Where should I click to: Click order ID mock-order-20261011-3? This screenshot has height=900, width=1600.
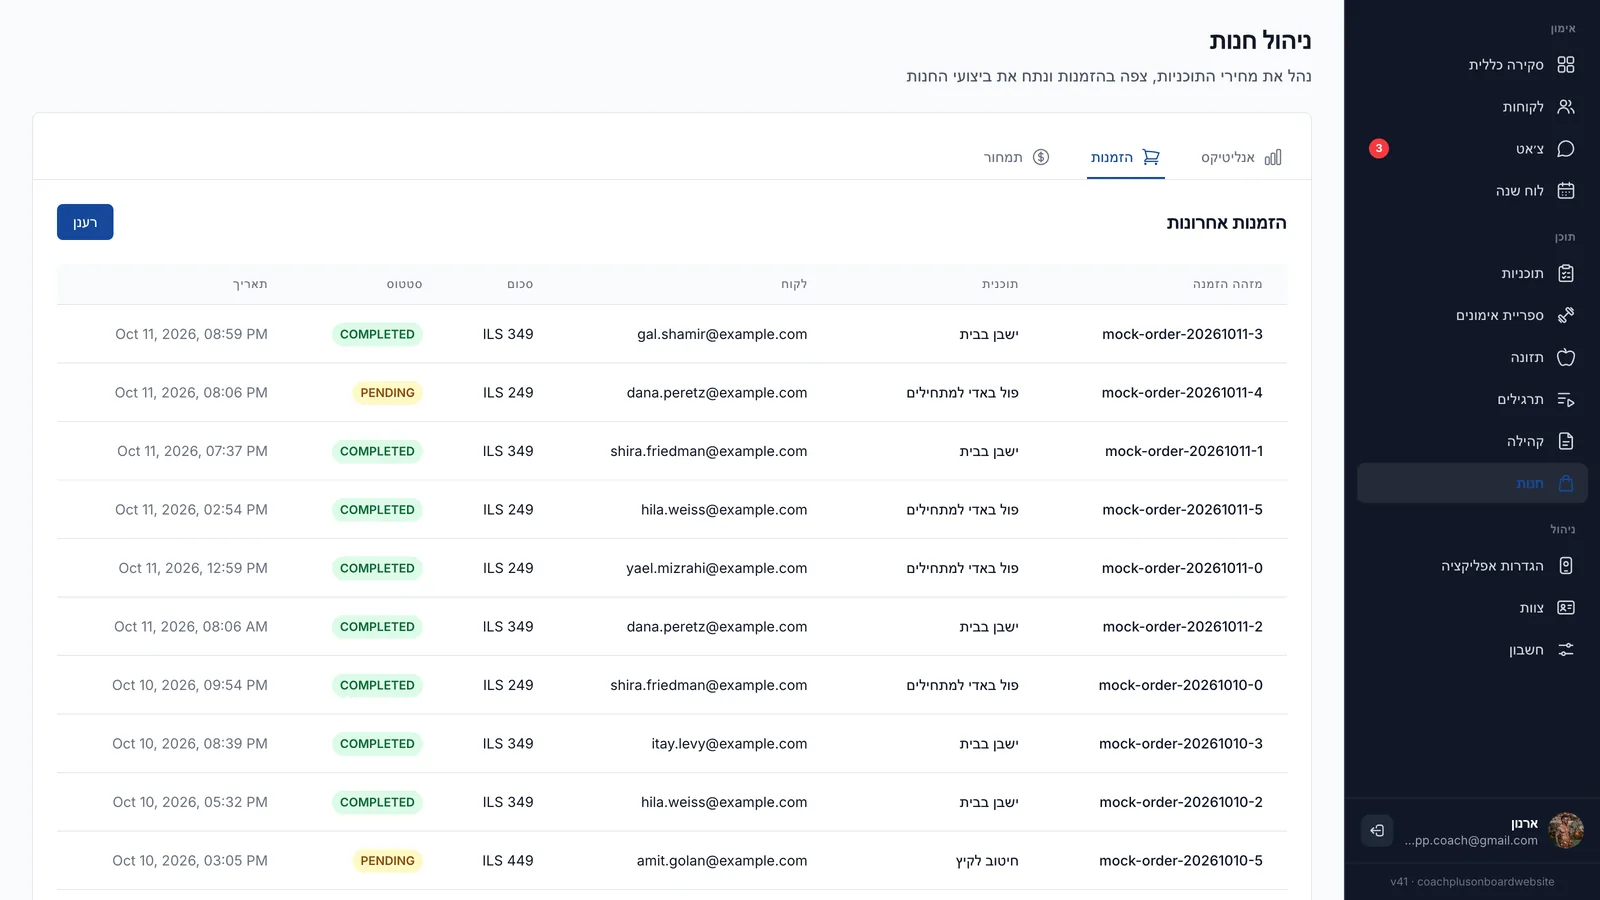(x=1182, y=334)
